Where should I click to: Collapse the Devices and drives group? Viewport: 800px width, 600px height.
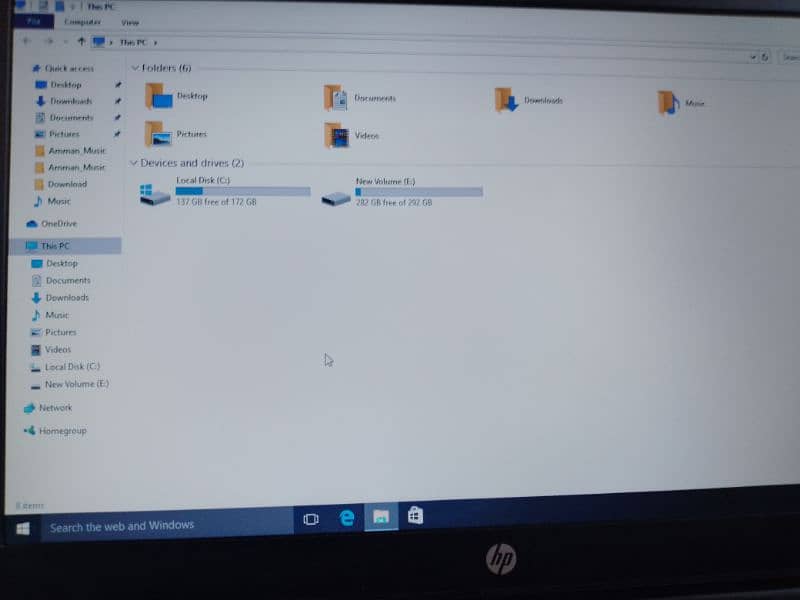click(134, 162)
